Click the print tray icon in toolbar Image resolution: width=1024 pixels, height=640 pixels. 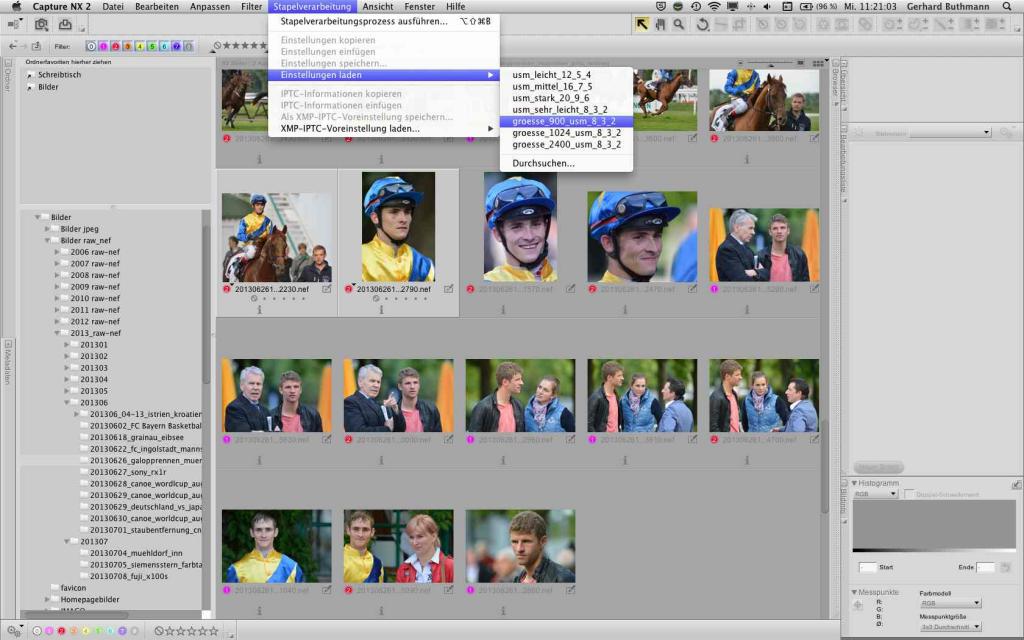point(65,25)
